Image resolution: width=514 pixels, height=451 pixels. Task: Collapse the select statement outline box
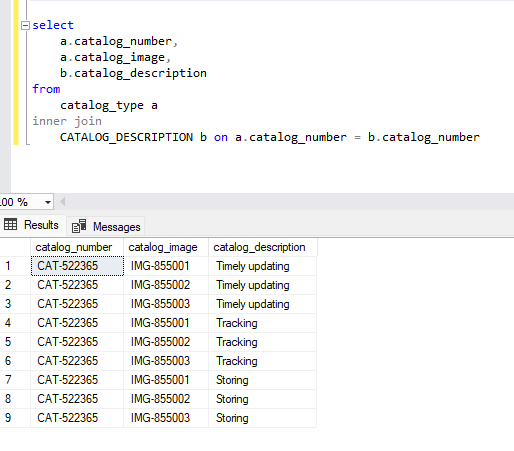(x=25, y=25)
